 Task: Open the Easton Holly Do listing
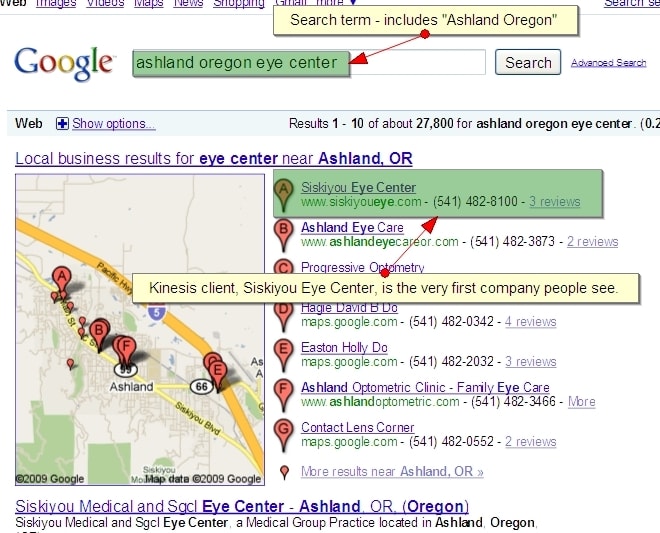point(344,347)
